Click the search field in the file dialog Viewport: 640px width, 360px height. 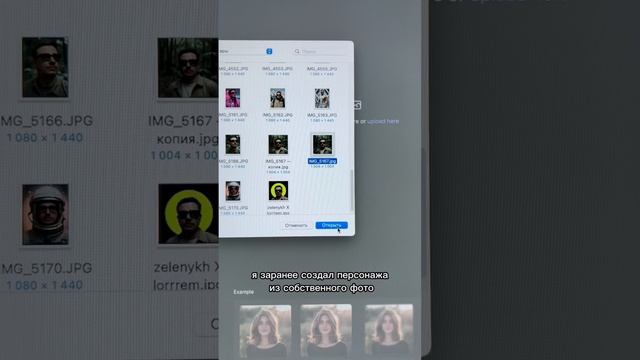(320, 51)
